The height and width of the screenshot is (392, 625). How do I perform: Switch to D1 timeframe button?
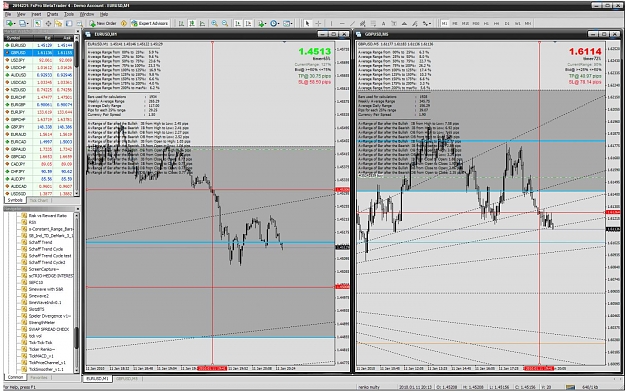point(507,24)
